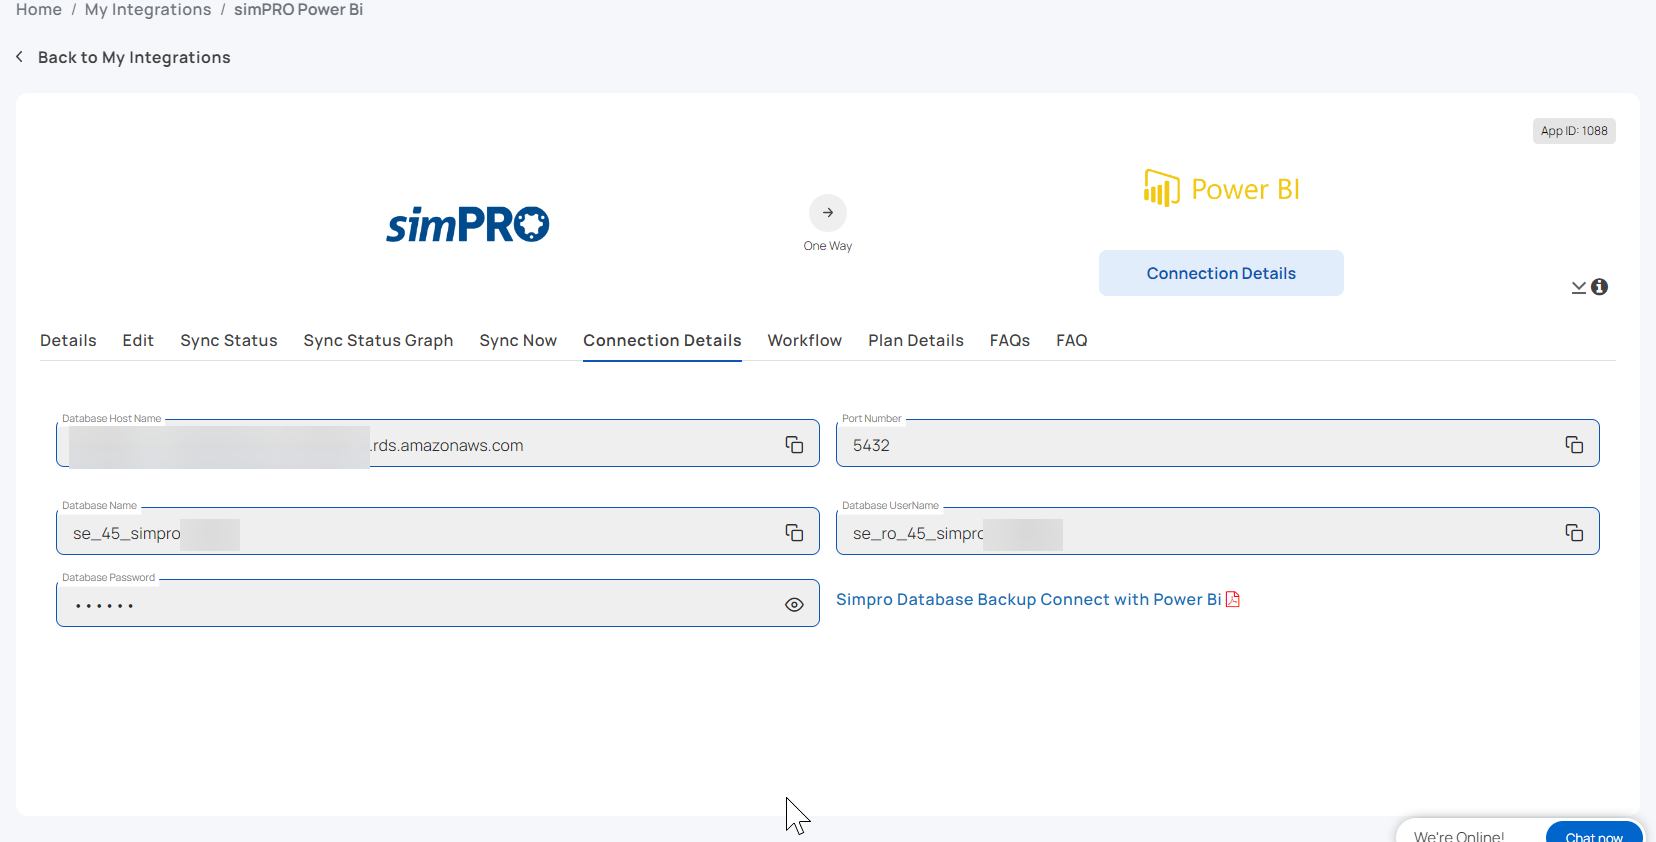Image resolution: width=1656 pixels, height=842 pixels.
Task: Collapse the integration header with chevron
Action: (x=1579, y=288)
